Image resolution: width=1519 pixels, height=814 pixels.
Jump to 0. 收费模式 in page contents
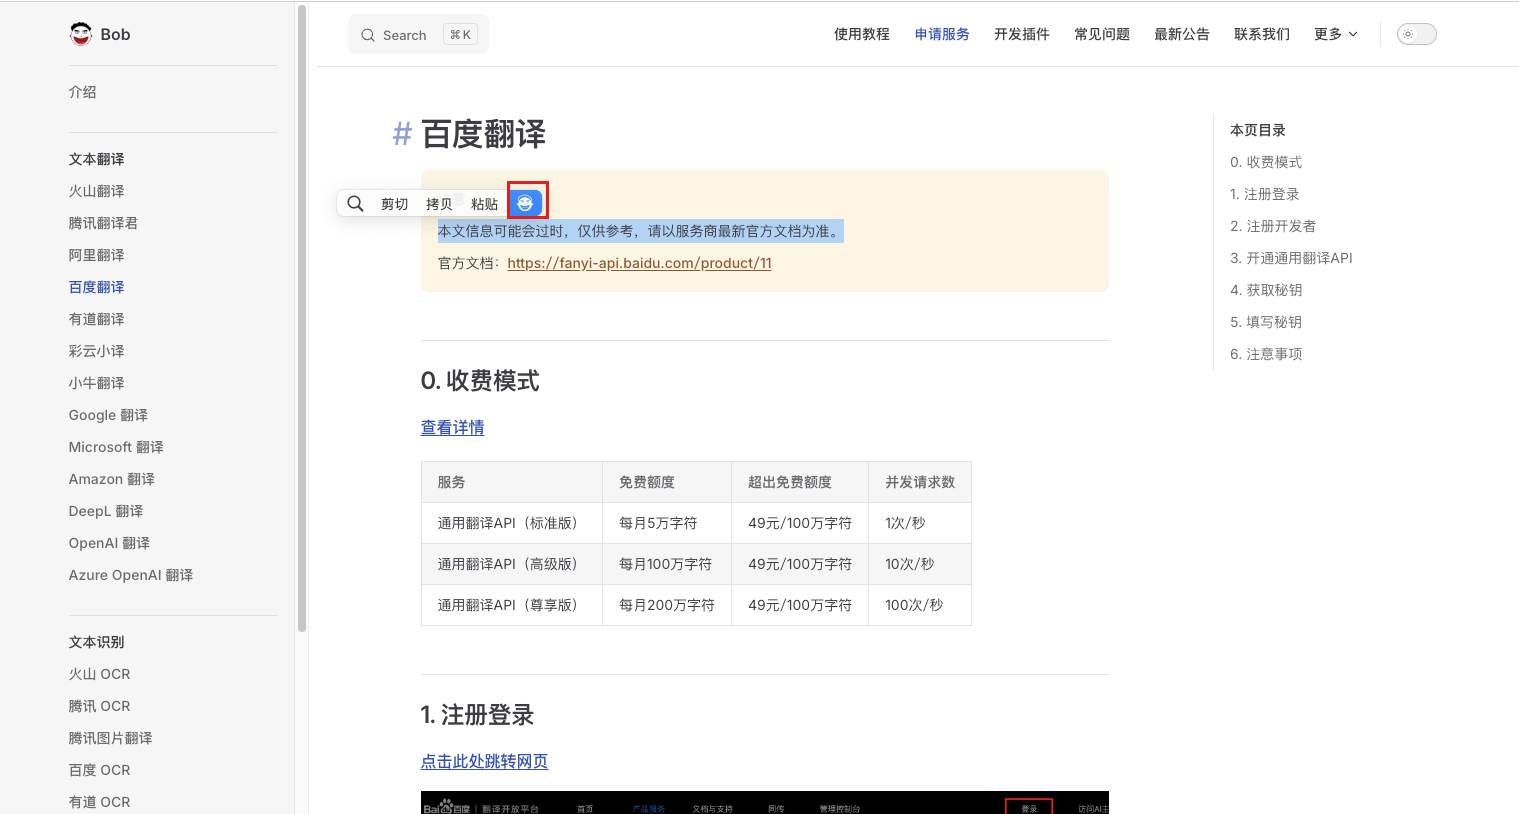point(1266,162)
